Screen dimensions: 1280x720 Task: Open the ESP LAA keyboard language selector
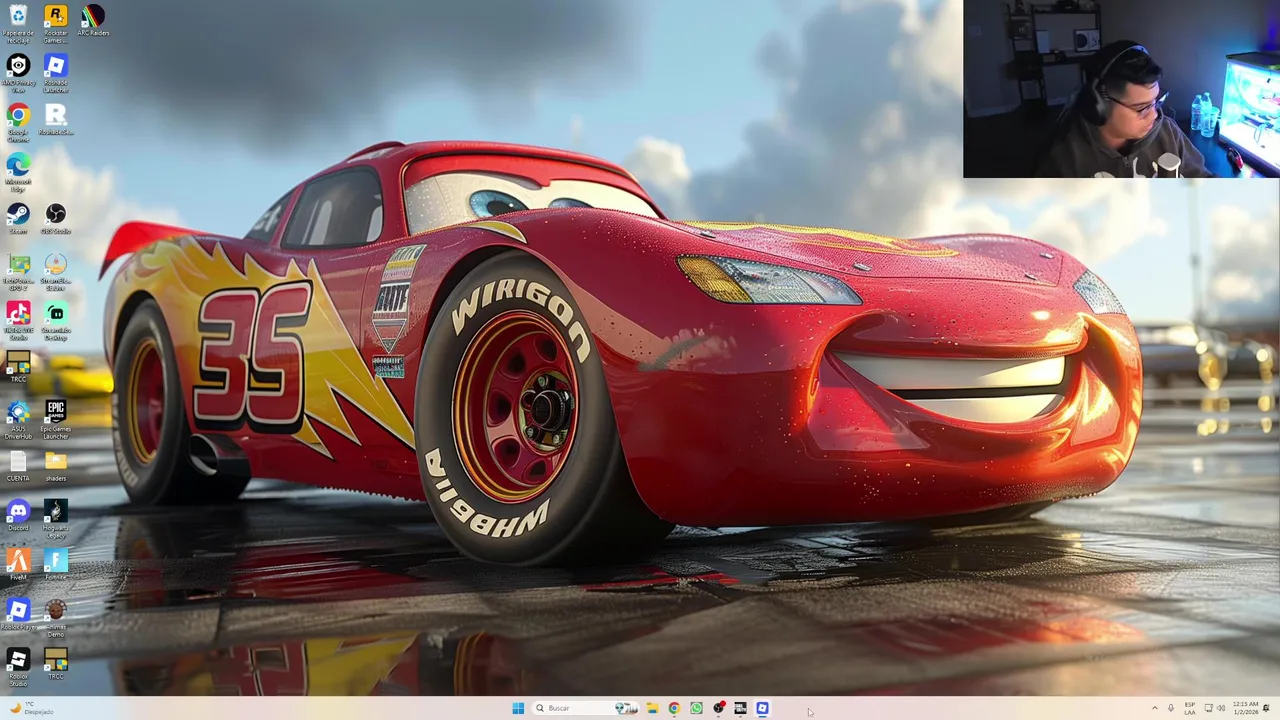pyautogui.click(x=1190, y=708)
